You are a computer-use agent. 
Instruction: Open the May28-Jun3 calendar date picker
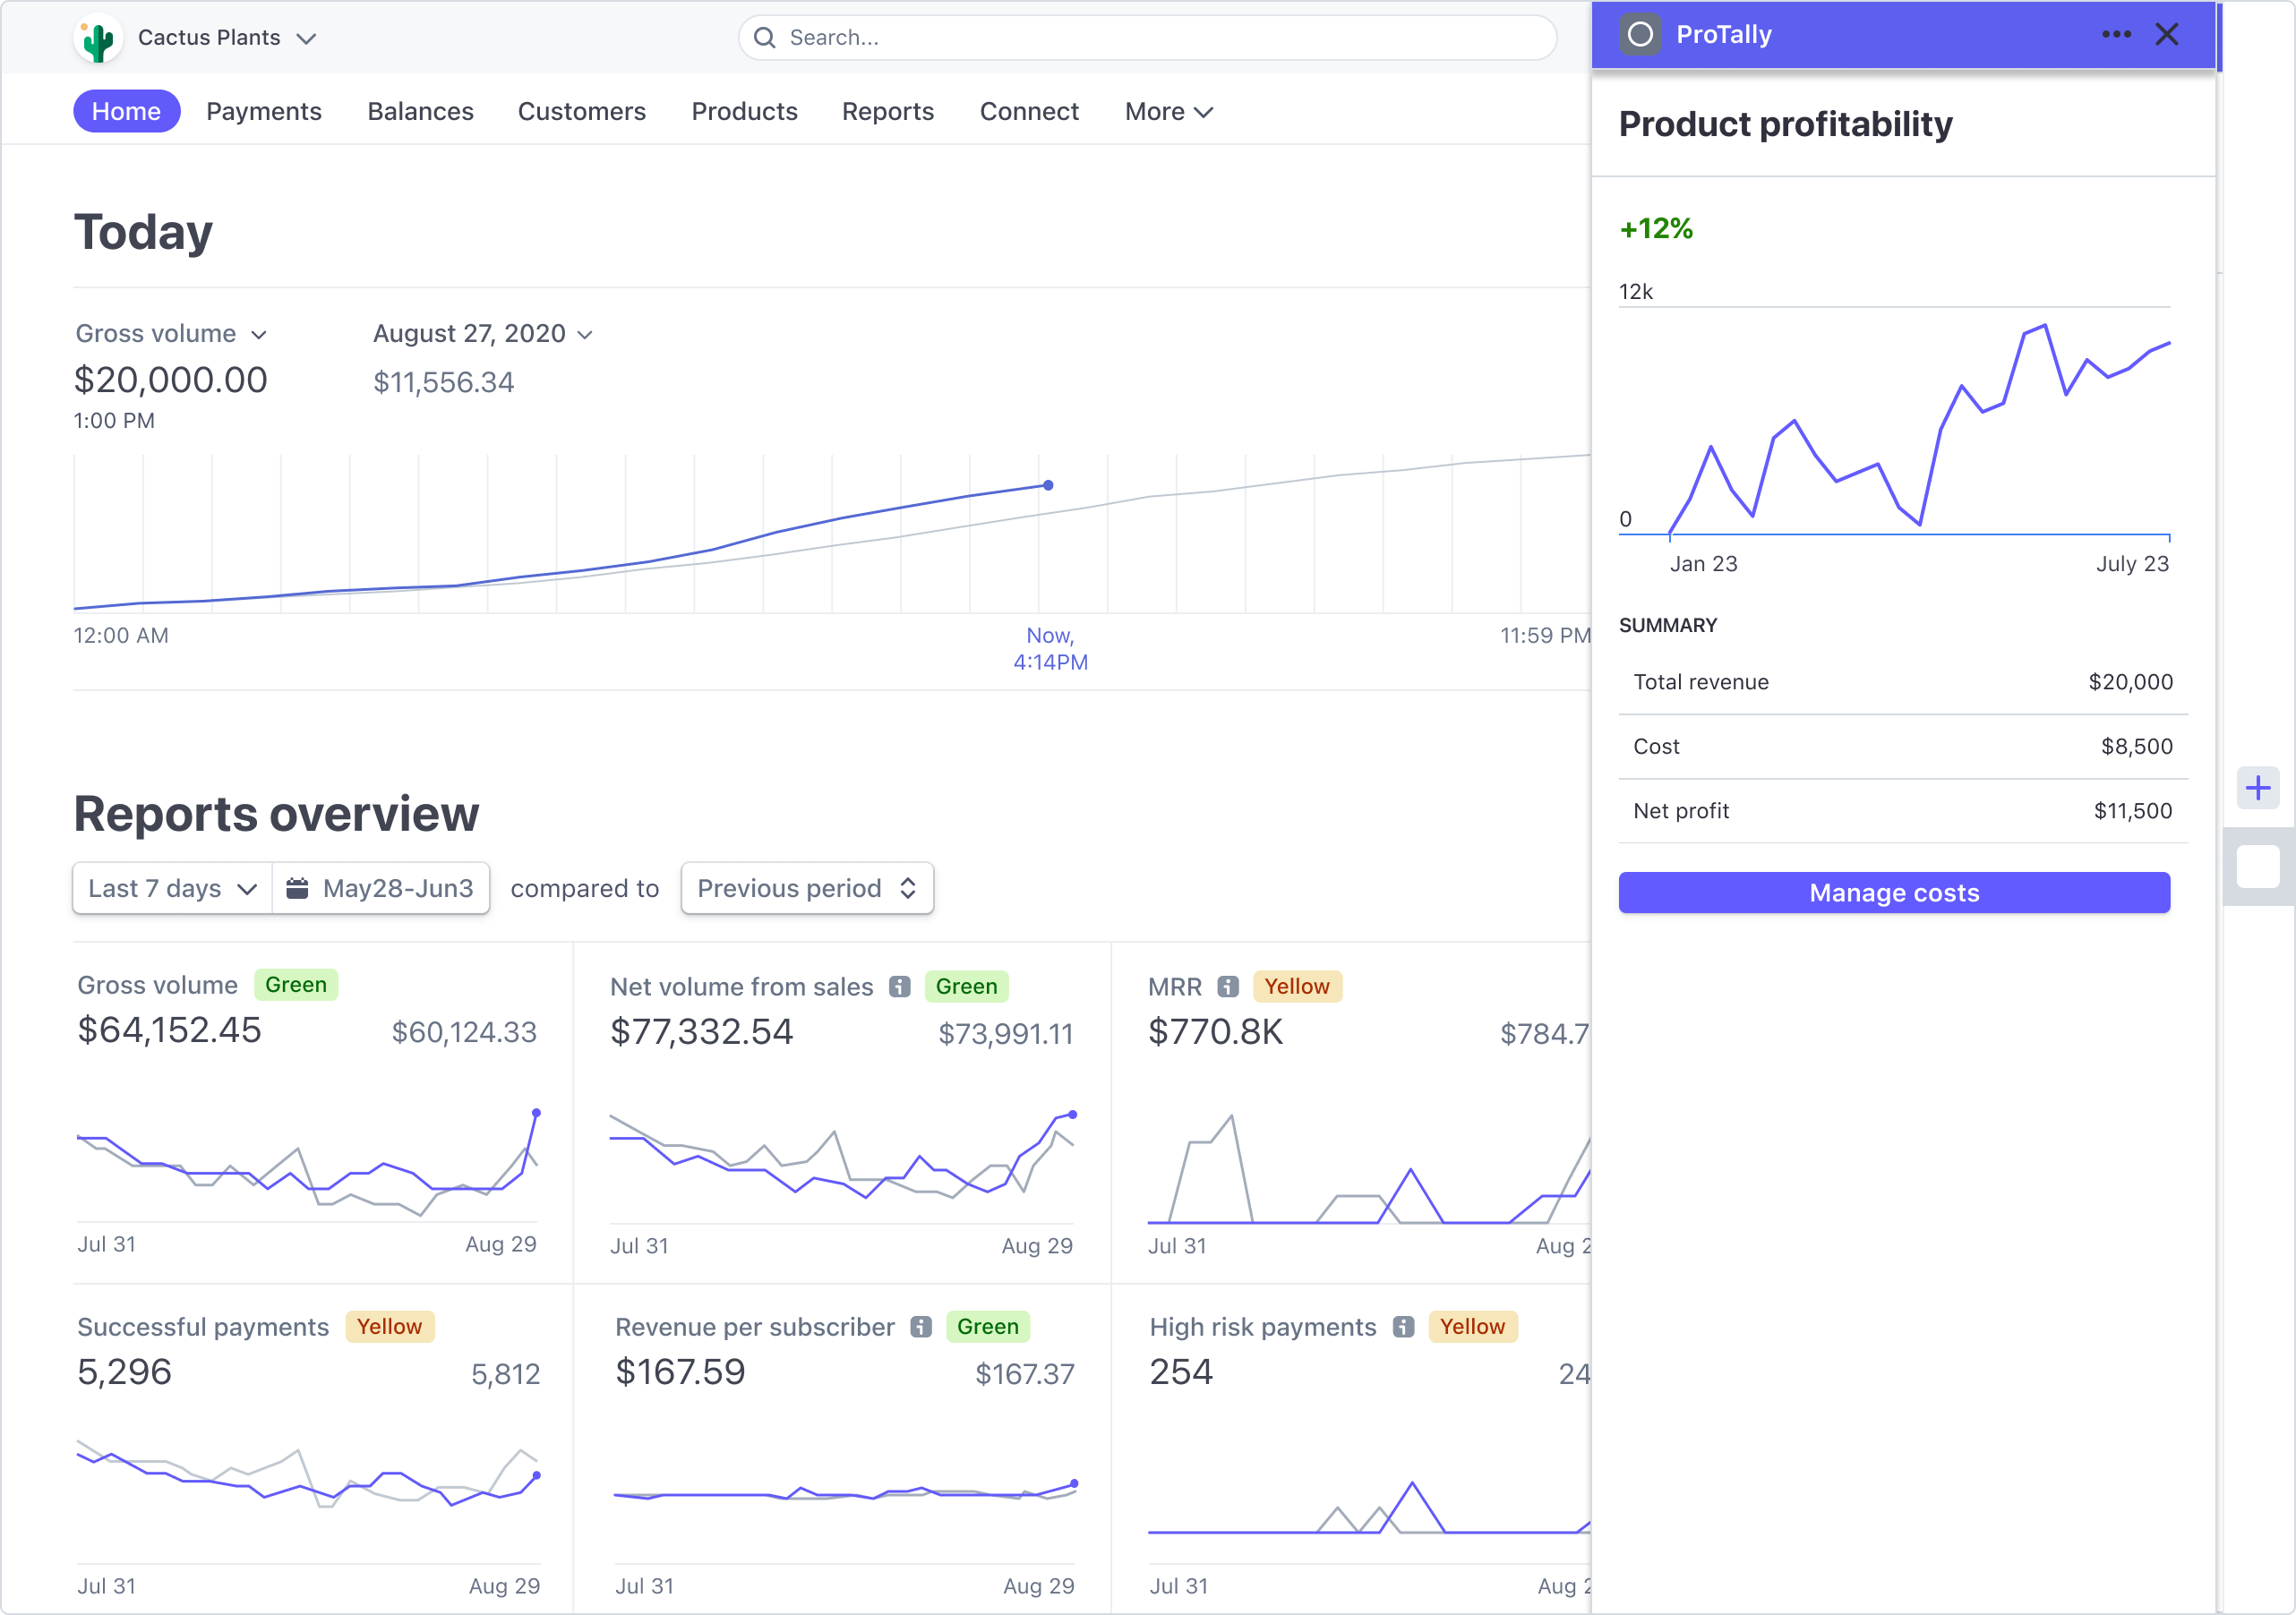point(381,888)
